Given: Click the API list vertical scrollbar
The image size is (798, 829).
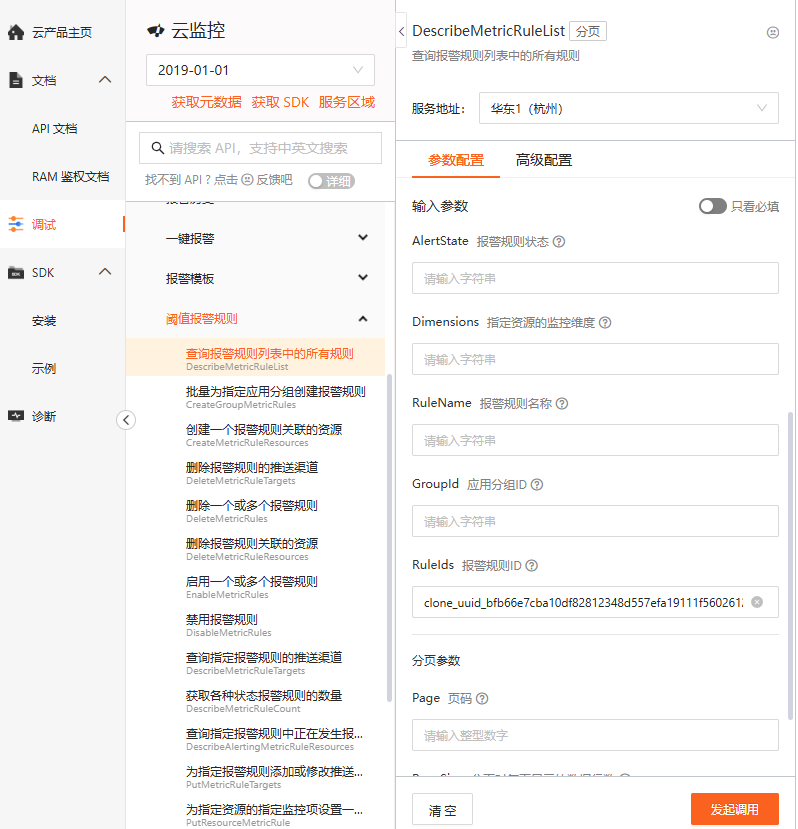Looking at the screenshot, I should click(x=389, y=538).
